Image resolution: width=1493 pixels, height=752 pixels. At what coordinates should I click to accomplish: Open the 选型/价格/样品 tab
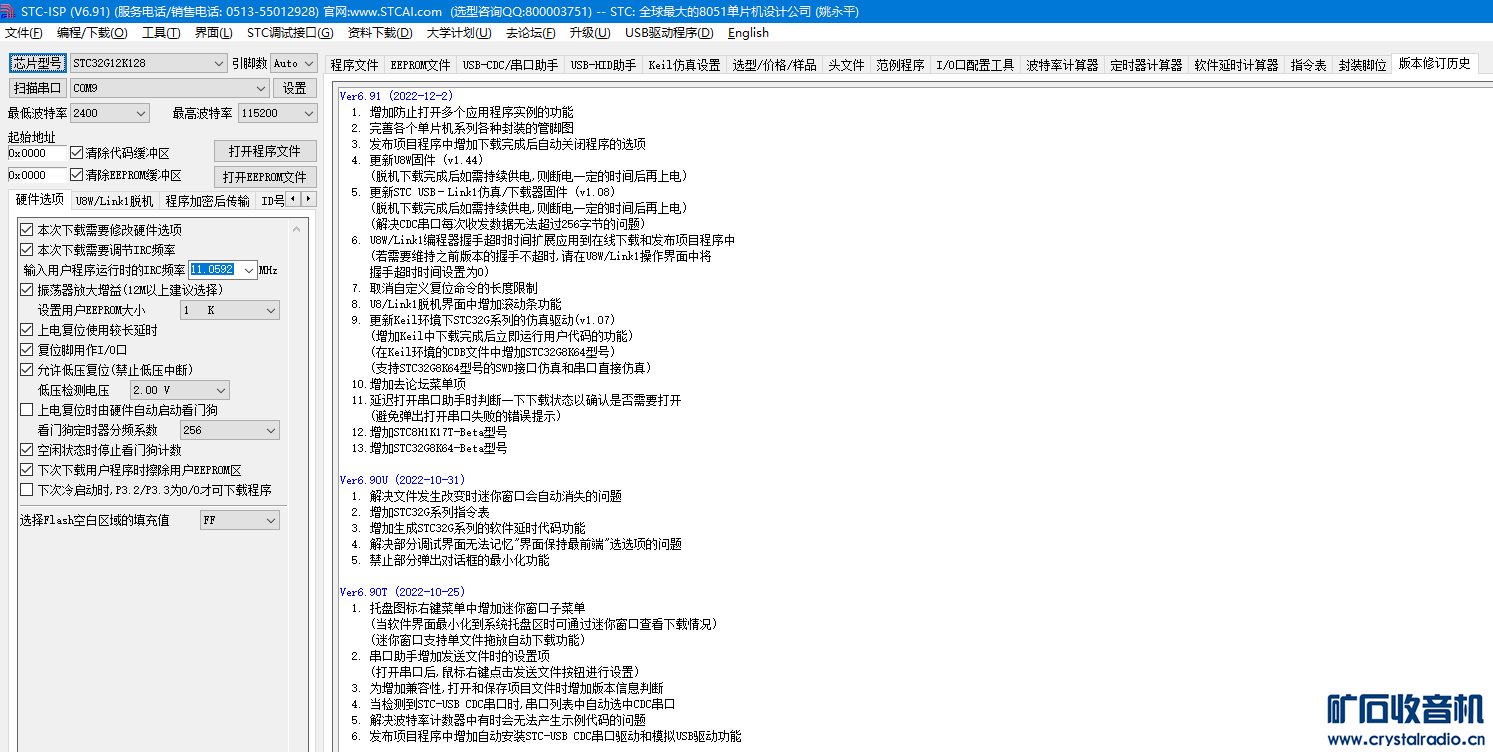pos(774,65)
